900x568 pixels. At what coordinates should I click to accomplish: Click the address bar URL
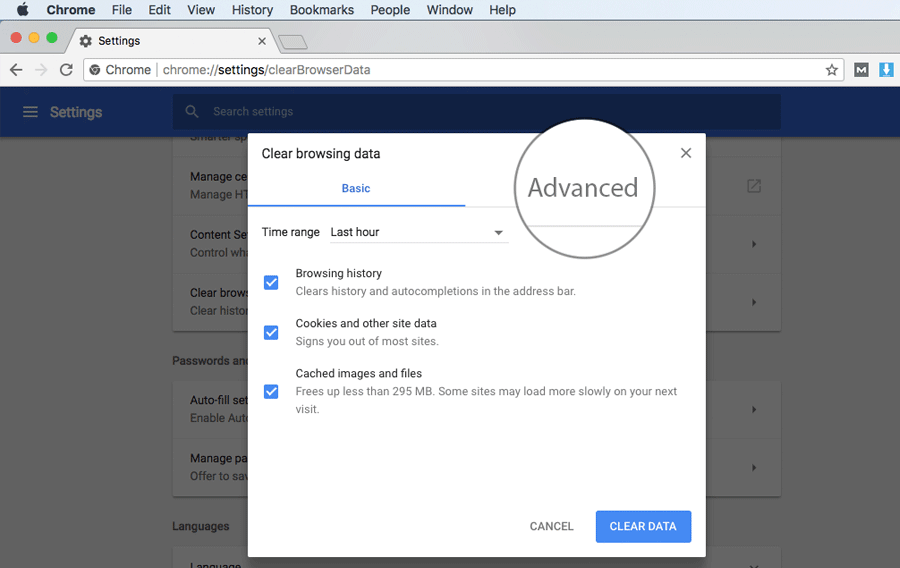pos(266,70)
